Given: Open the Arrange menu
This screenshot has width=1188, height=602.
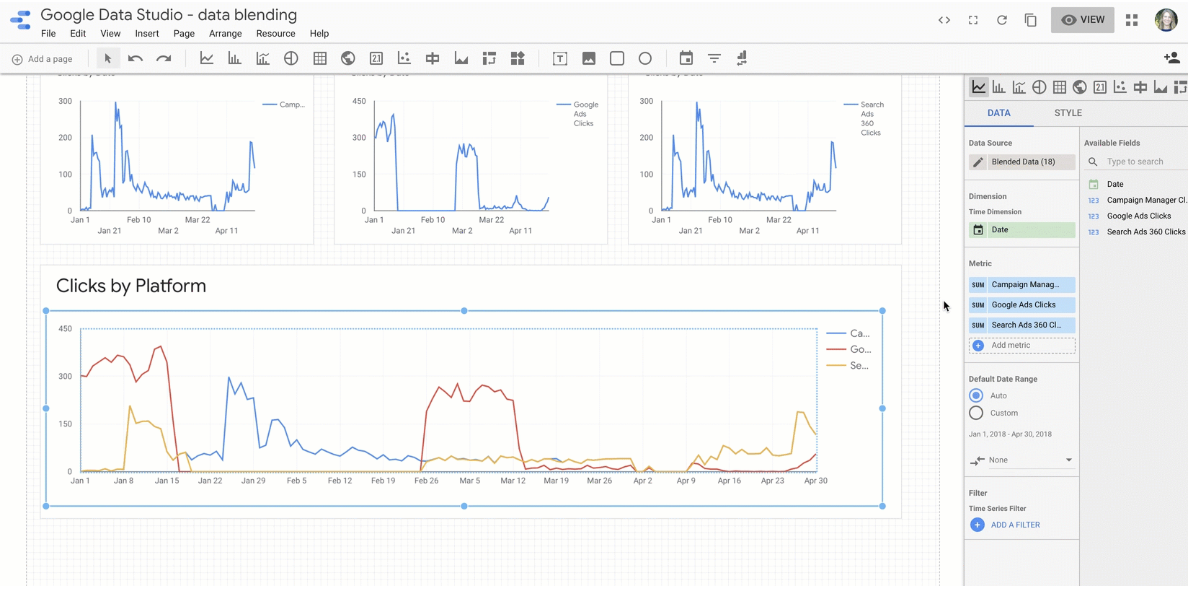Looking at the screenshot, I should click(226, 33).
